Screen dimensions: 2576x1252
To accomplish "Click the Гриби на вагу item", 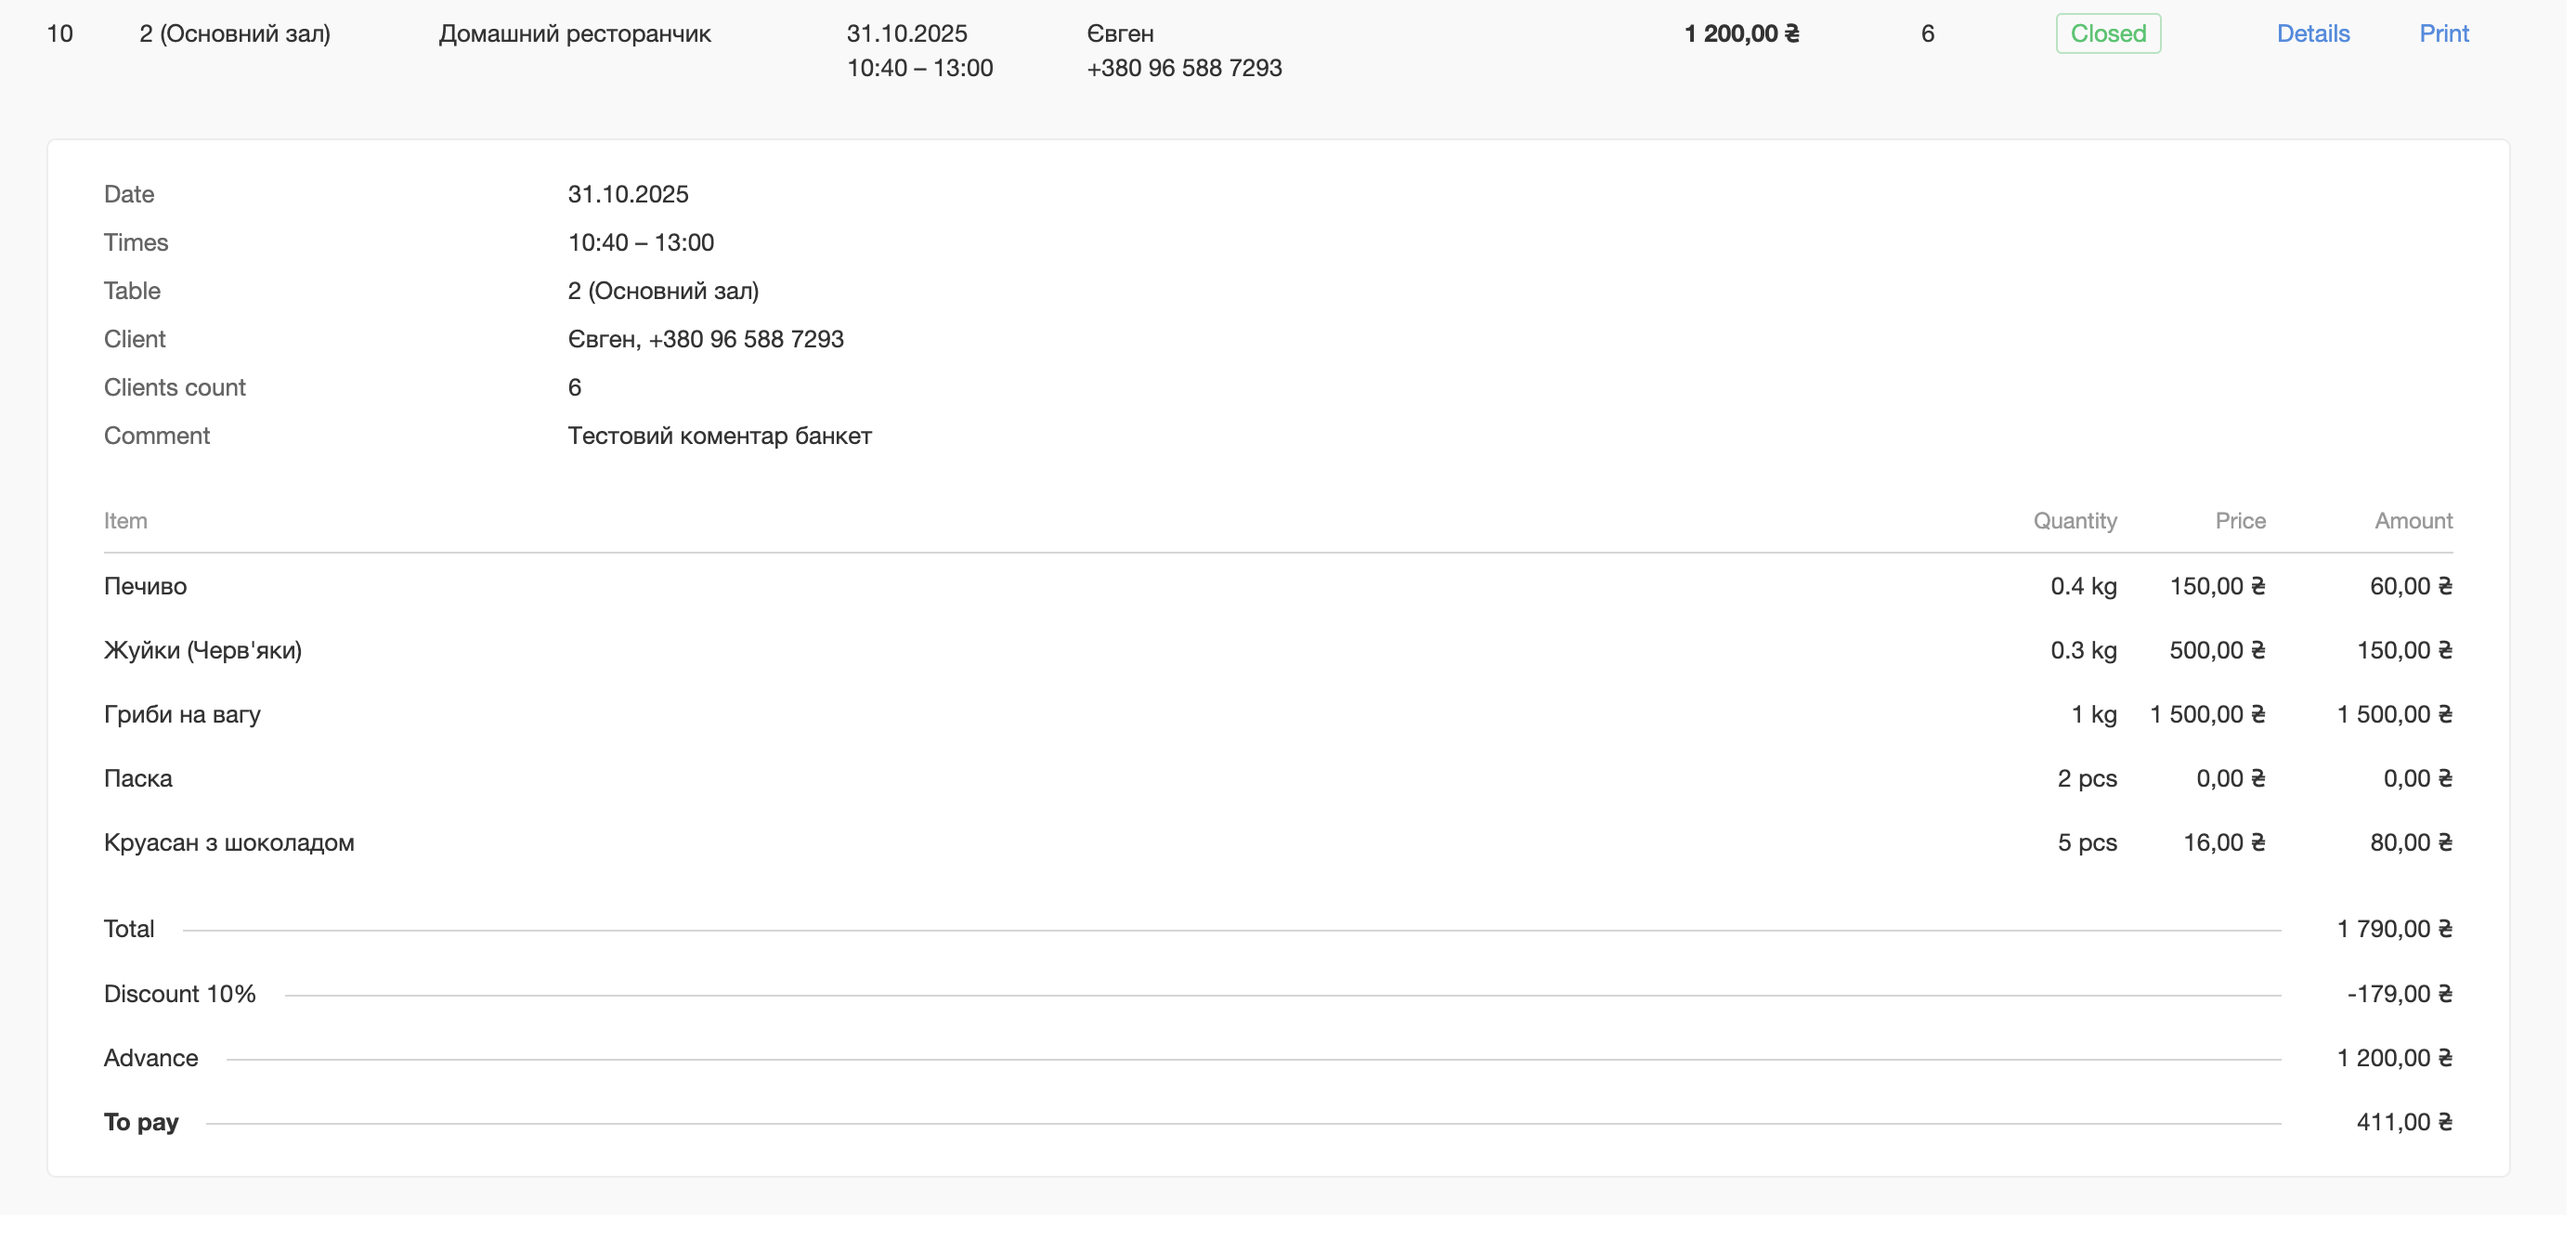I will click(182, 714).
